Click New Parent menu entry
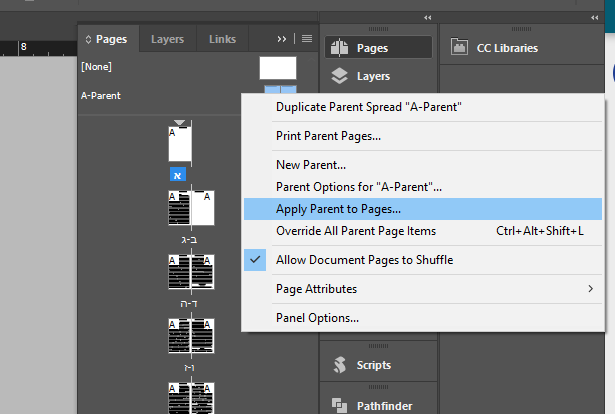Viewport: 615px width, 414px height. coord(311,165)
